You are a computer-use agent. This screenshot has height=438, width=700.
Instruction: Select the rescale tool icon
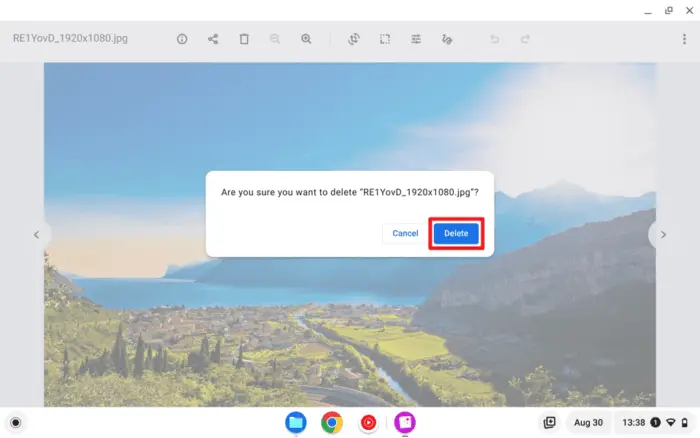pyautogui.click(x=385, y=39)
